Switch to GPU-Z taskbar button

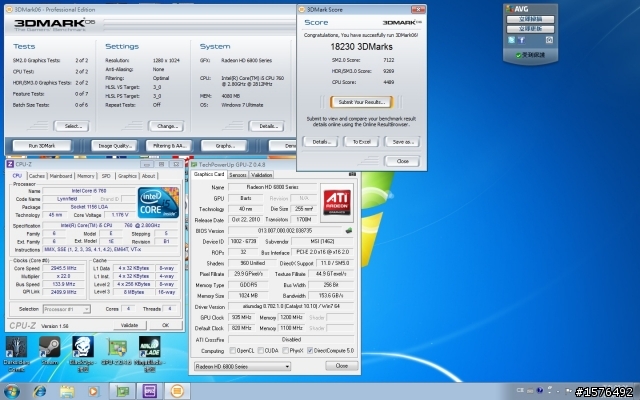(122, 391)
